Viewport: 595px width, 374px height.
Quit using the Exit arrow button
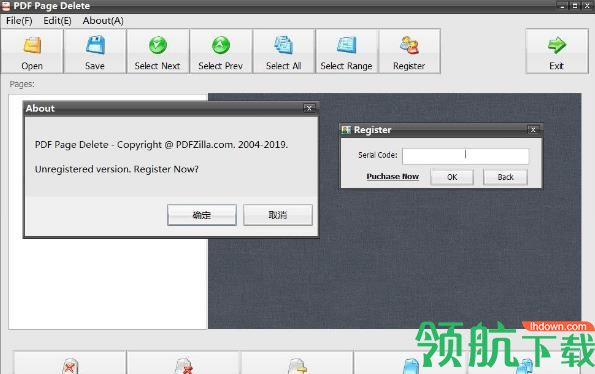(557, 51)
